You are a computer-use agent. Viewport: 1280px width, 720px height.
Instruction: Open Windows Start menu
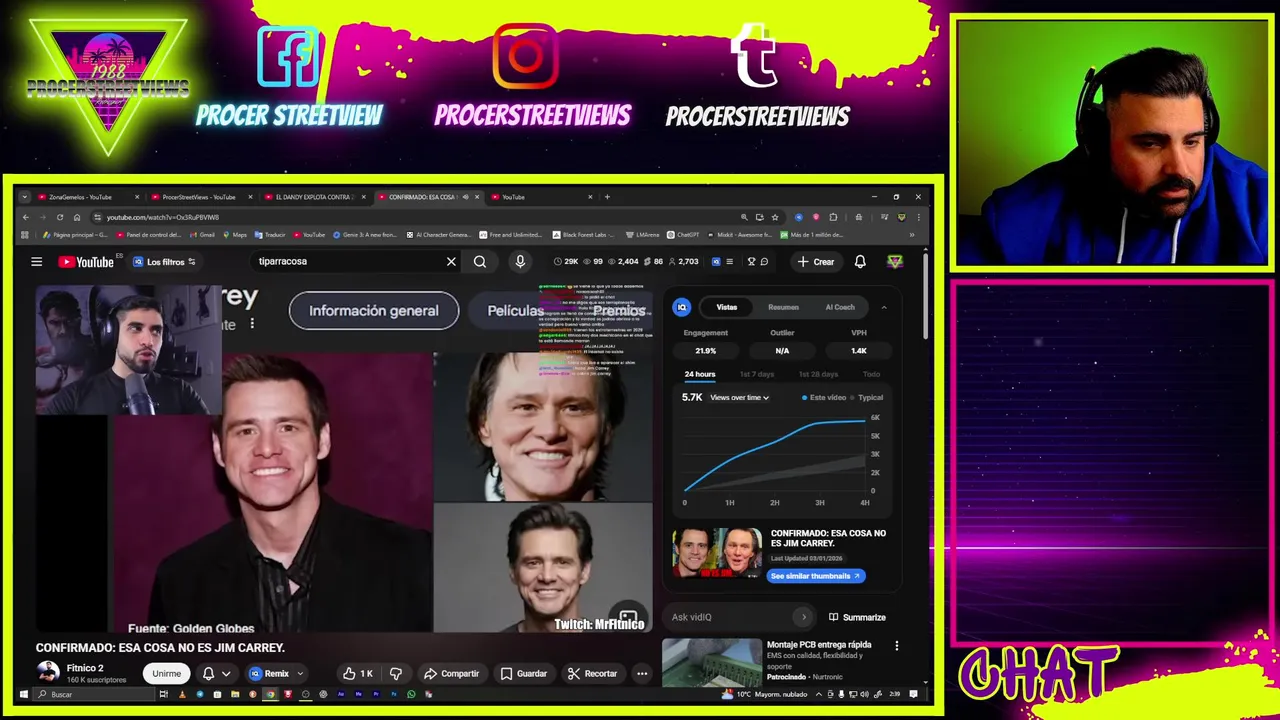25,694
